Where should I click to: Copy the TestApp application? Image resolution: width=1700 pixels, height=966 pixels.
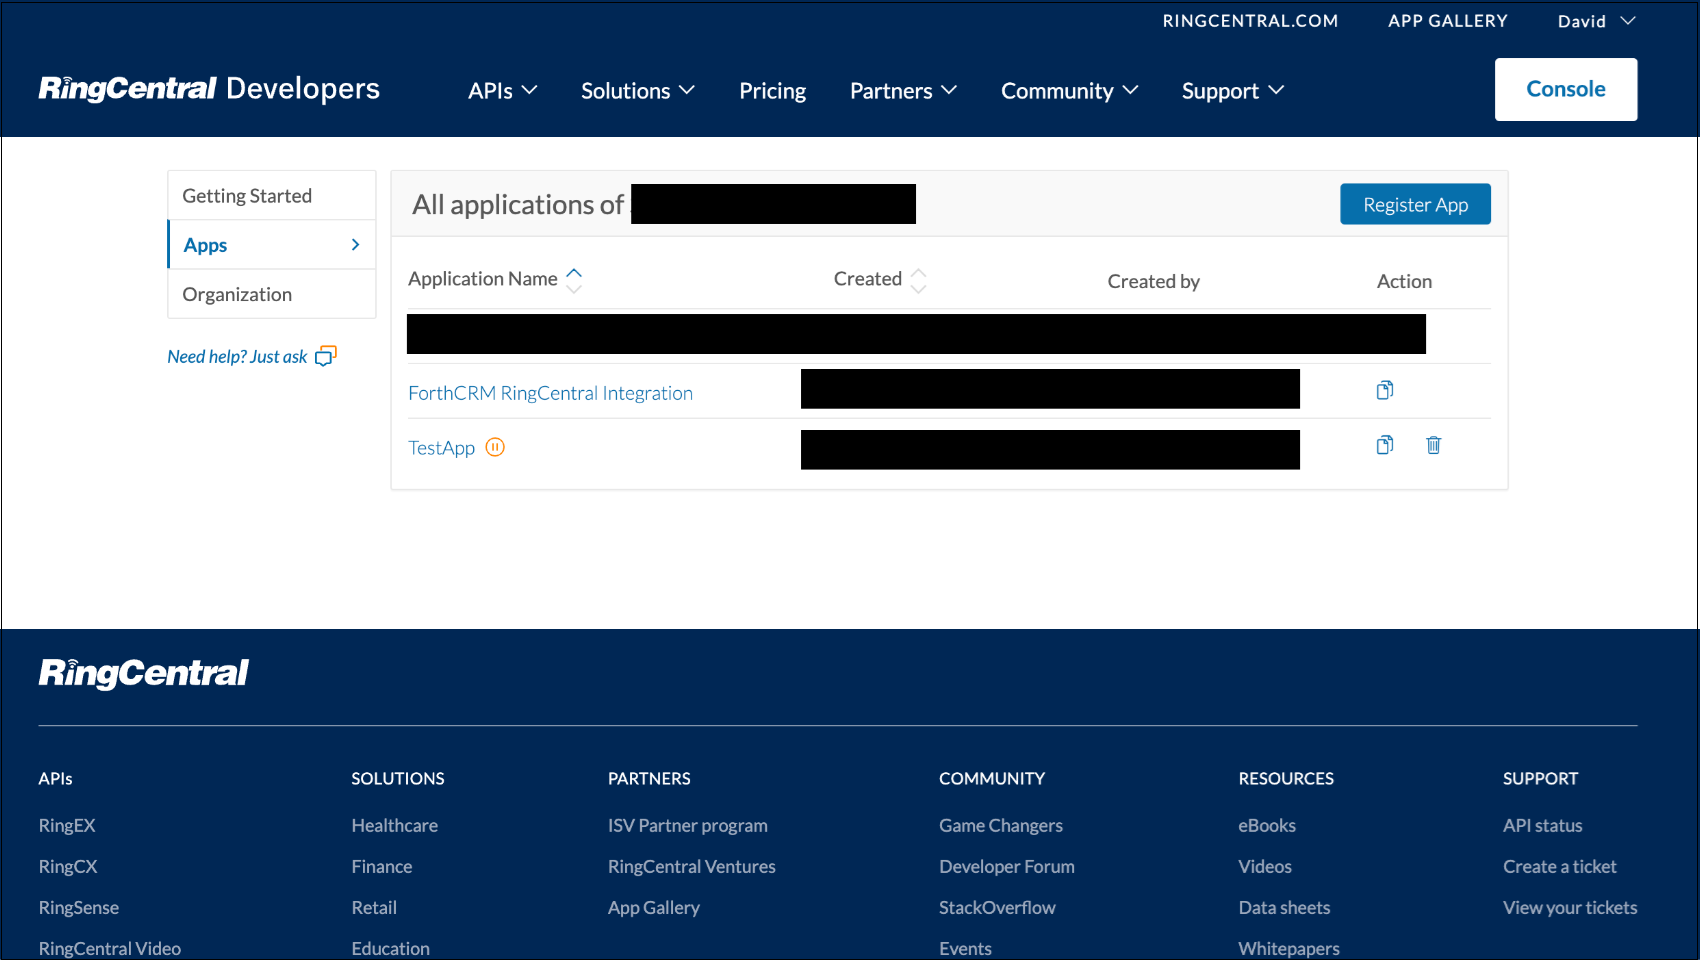coord(1384,445)
